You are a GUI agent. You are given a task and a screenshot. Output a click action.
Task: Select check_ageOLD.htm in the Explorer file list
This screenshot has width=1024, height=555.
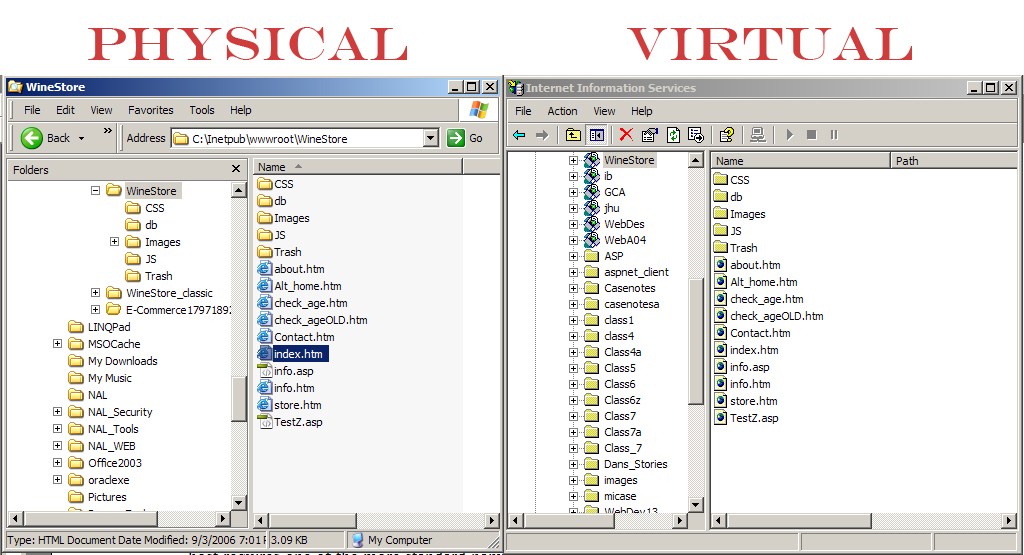[321, 320]
